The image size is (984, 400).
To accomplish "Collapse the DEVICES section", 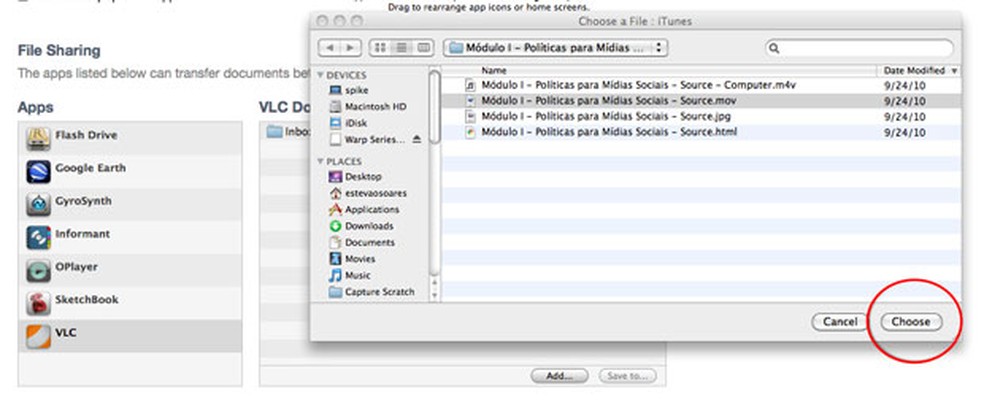I will click(x=321, y=75).
